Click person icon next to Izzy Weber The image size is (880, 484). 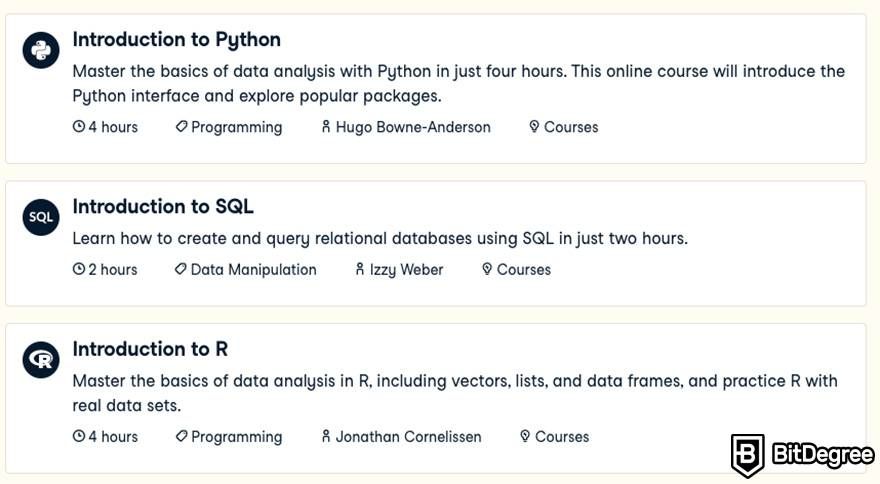pos(360,270)
